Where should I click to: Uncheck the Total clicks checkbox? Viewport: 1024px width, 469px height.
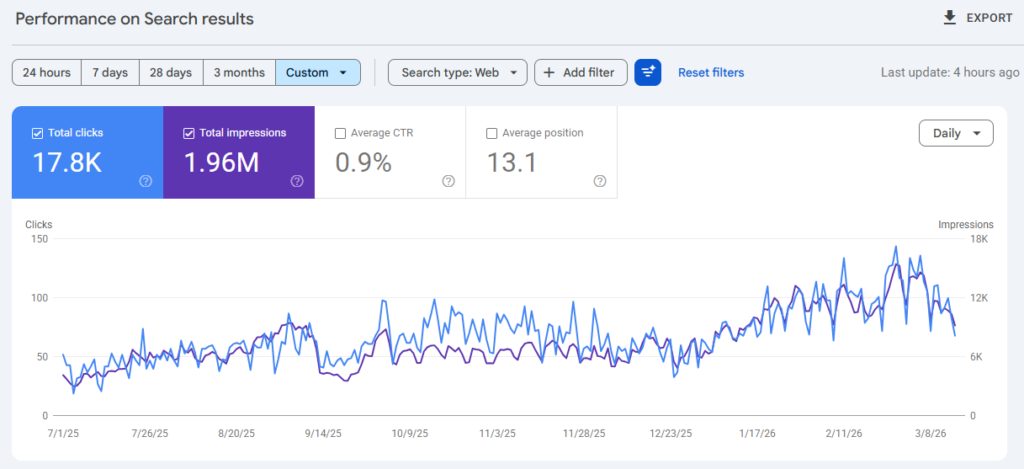click(x=37, y=133)
